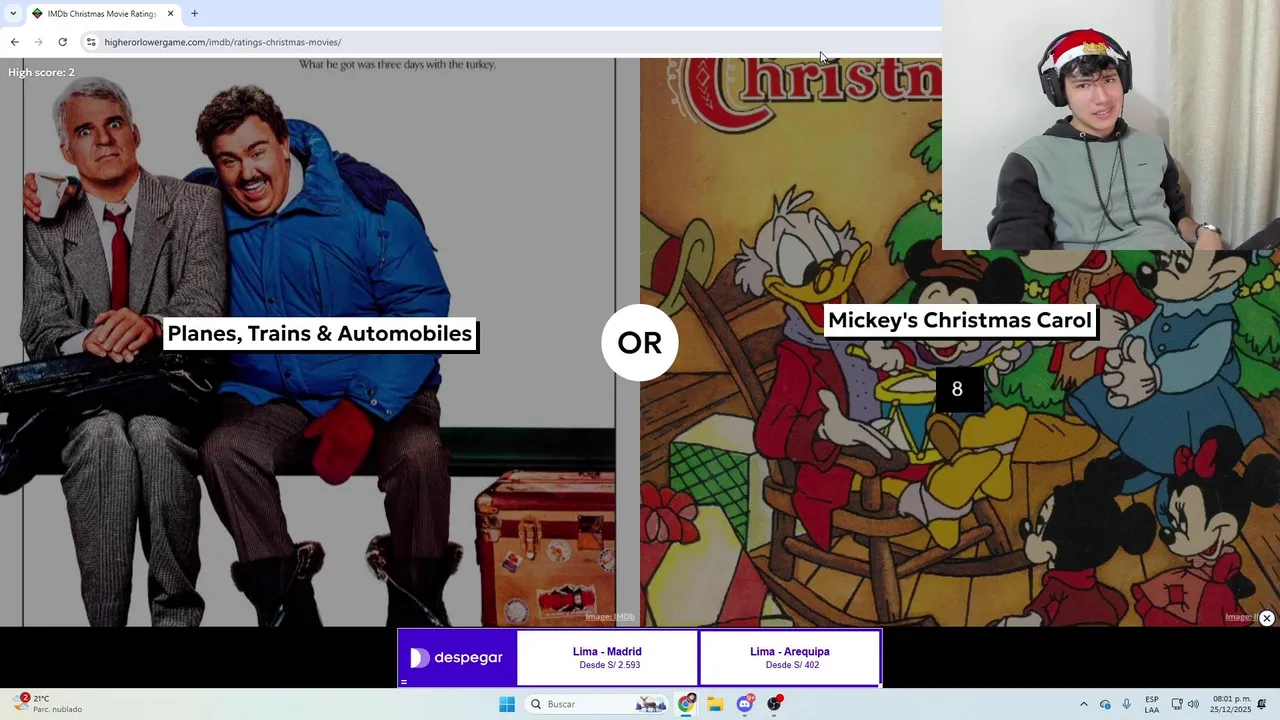Open clock showing 08:01 p. m.
This screenshot has height=720, width=1280.
[x=1231, y=704]
